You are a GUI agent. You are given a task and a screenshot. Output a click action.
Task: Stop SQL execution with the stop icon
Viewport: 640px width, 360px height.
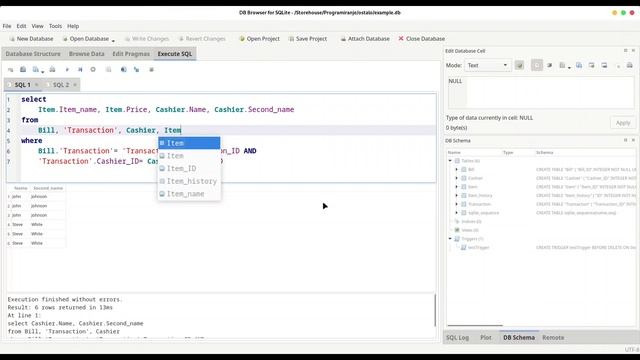click(x=93, y=70)
